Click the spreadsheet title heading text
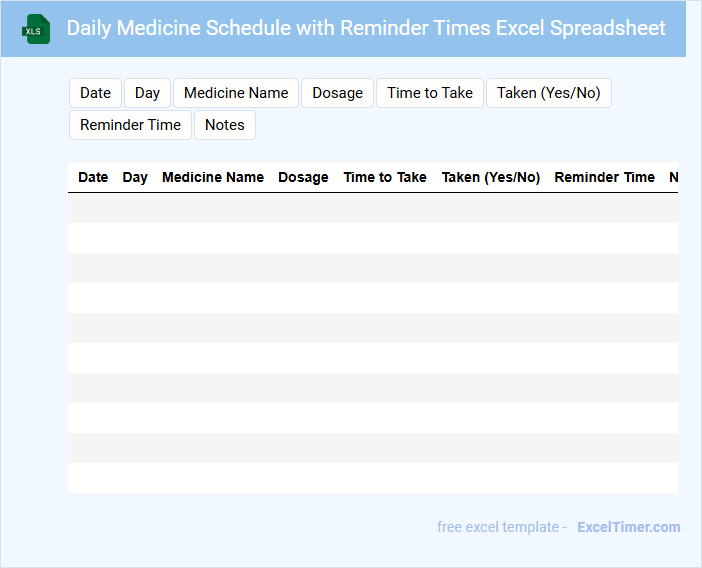 tap(366, 28)
